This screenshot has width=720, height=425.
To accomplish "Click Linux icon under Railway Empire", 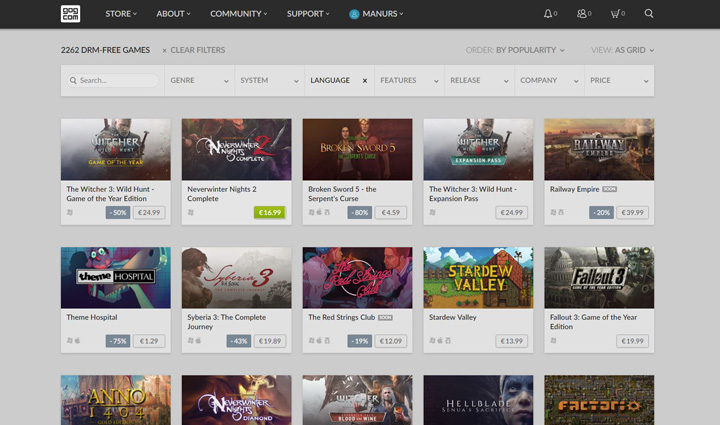I will tap(561, 212).
